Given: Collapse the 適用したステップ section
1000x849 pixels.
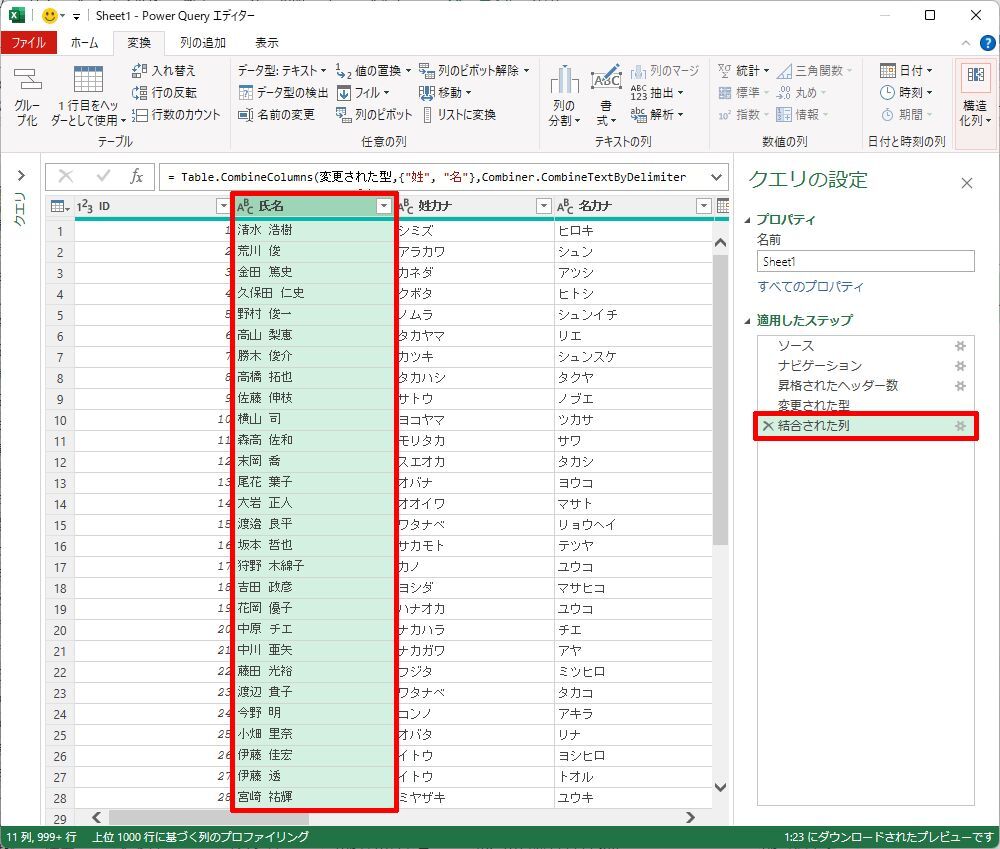Looking at the screenshot, I should point(749,321).
